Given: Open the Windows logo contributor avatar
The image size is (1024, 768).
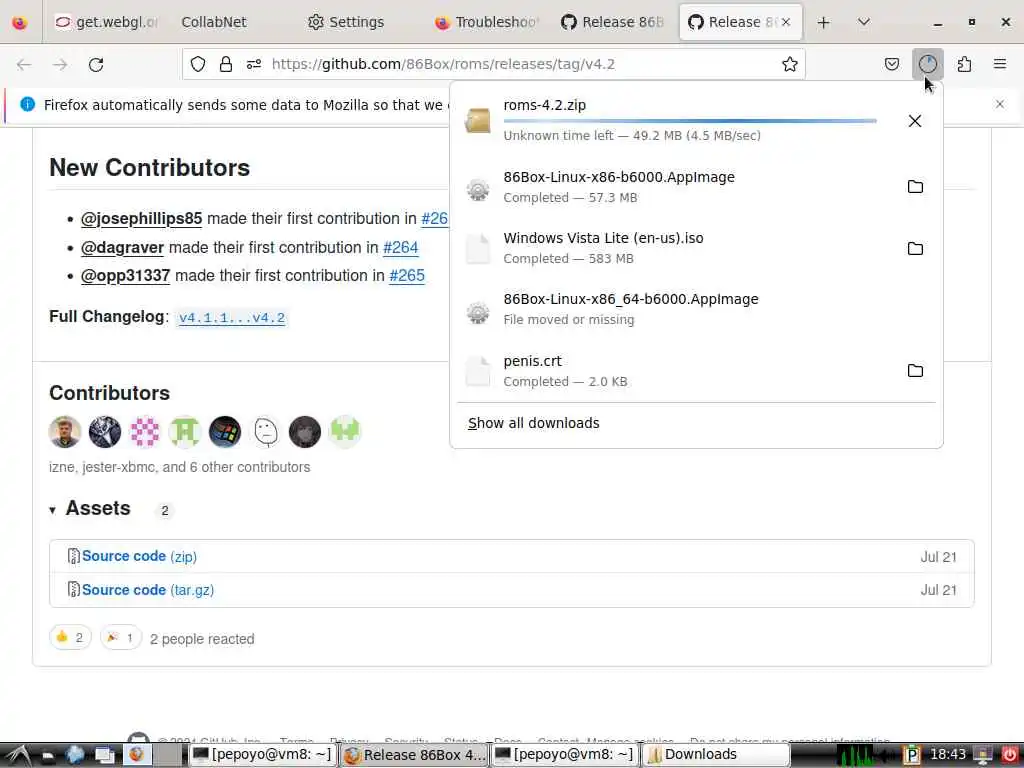Looking at the screenshot, I should pyautogui.click(x=225, y=432).
